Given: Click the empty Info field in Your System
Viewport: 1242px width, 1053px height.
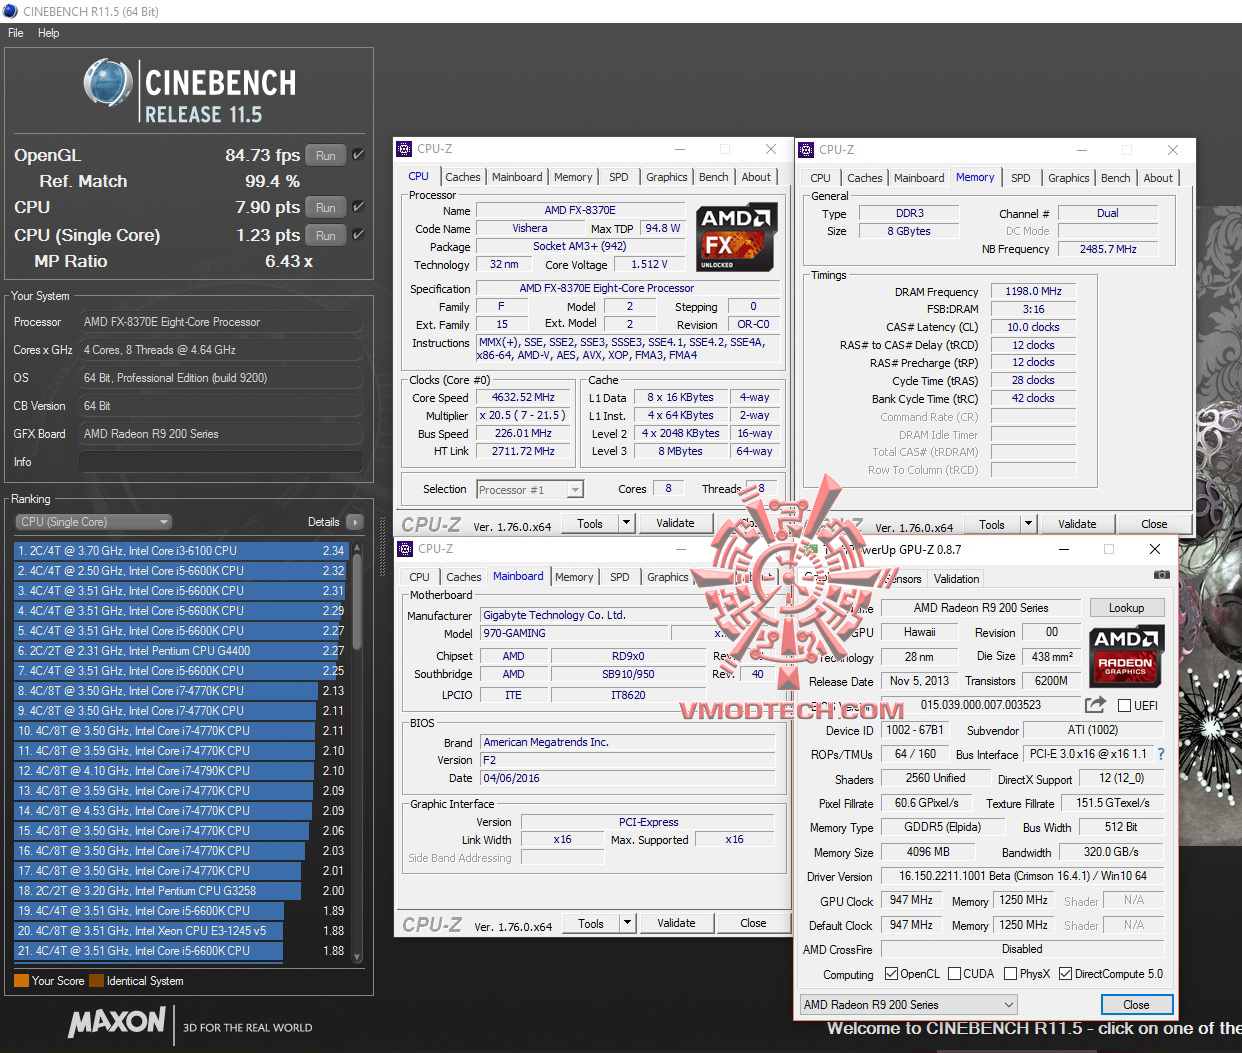Looking at the screenshot, I should click(x=220, y=462).
